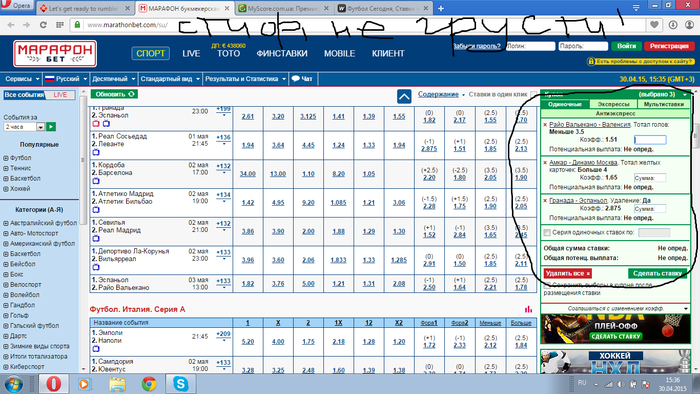700x394 pixels.
Task: Open the 'Забыли пароль?' link
Action: (x=476, y=46)
